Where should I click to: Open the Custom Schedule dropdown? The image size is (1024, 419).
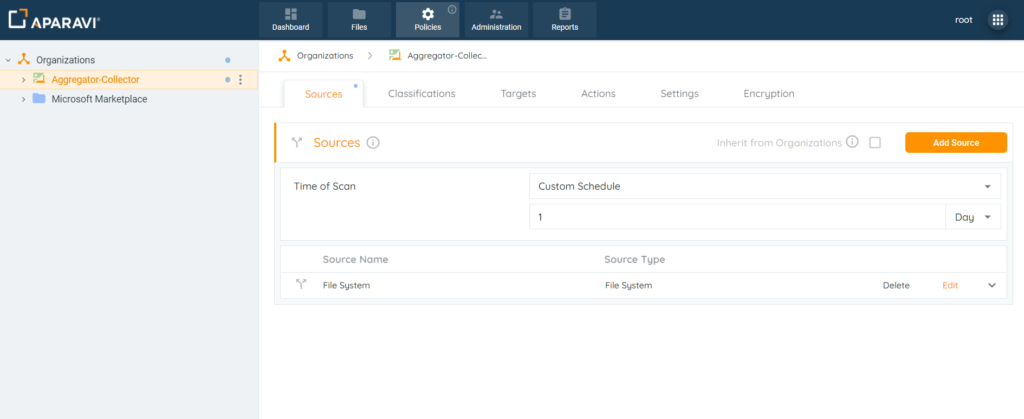tap(765, 186)
